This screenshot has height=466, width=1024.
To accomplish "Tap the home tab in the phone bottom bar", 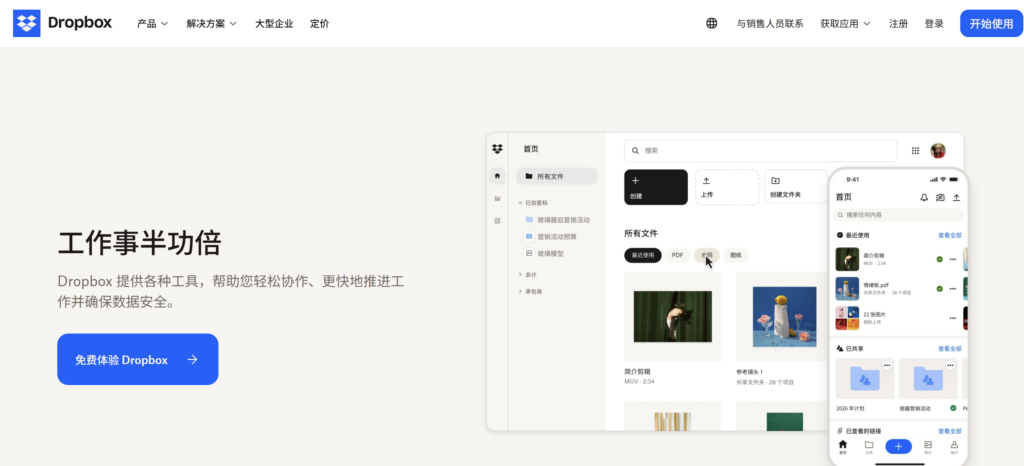I will pos(842,446).
